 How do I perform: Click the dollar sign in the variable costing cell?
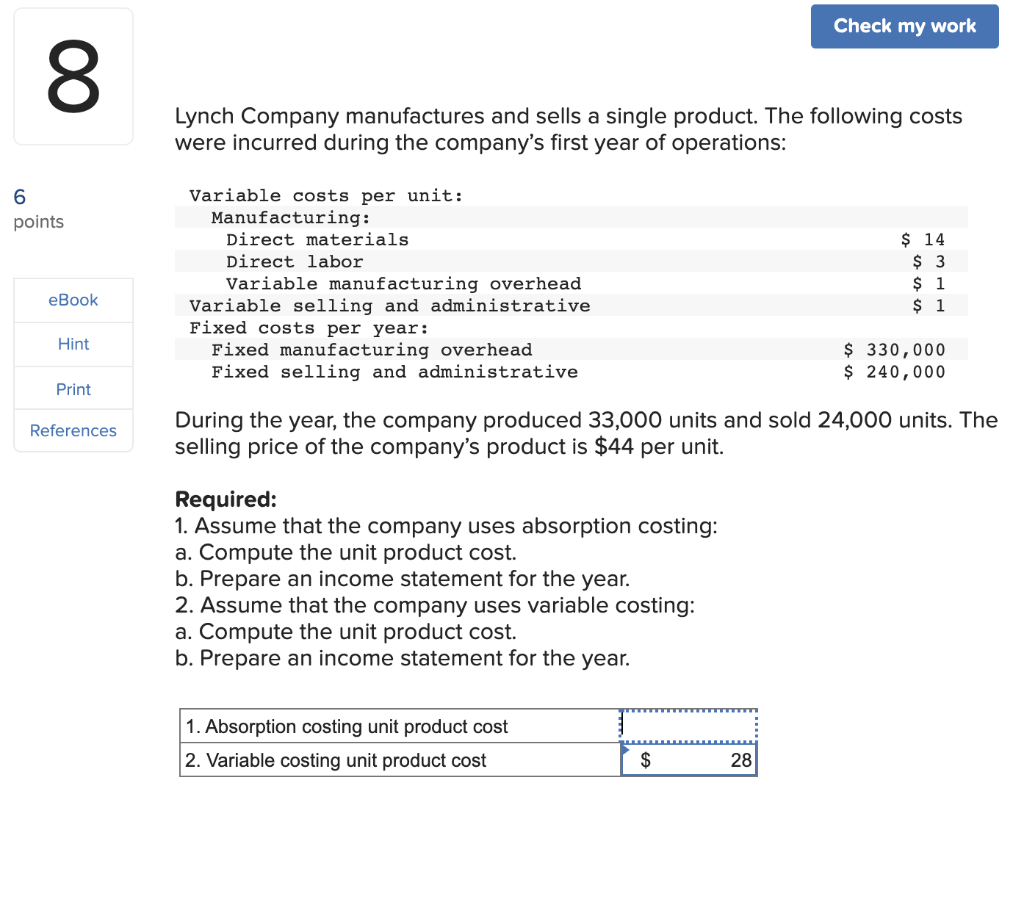coord(644,759)
